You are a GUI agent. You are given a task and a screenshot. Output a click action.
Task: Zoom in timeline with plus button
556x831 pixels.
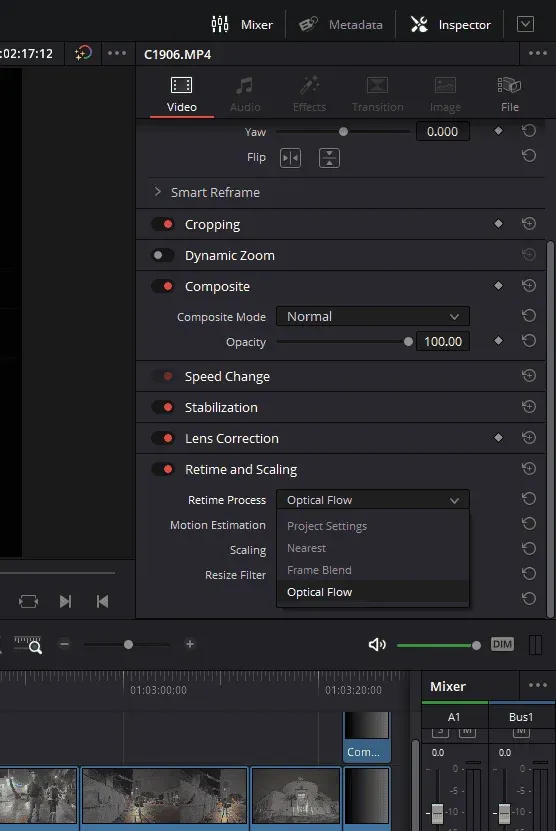click(190, 644)
